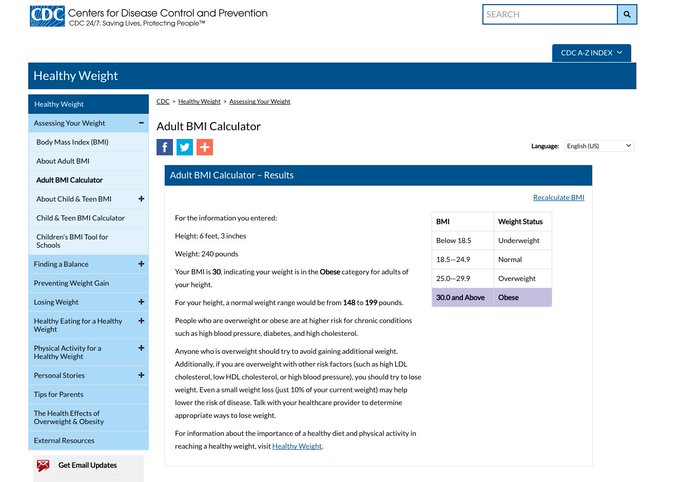
Task: Open The Health Effects of Overweight & Obesity
Action: coord(88,417)
